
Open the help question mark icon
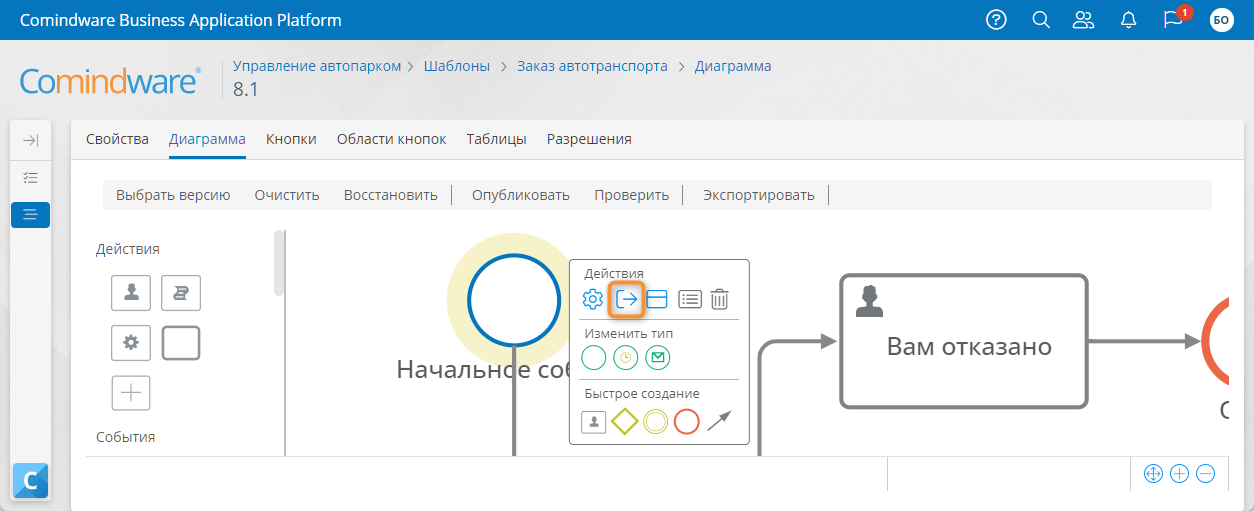996,20
